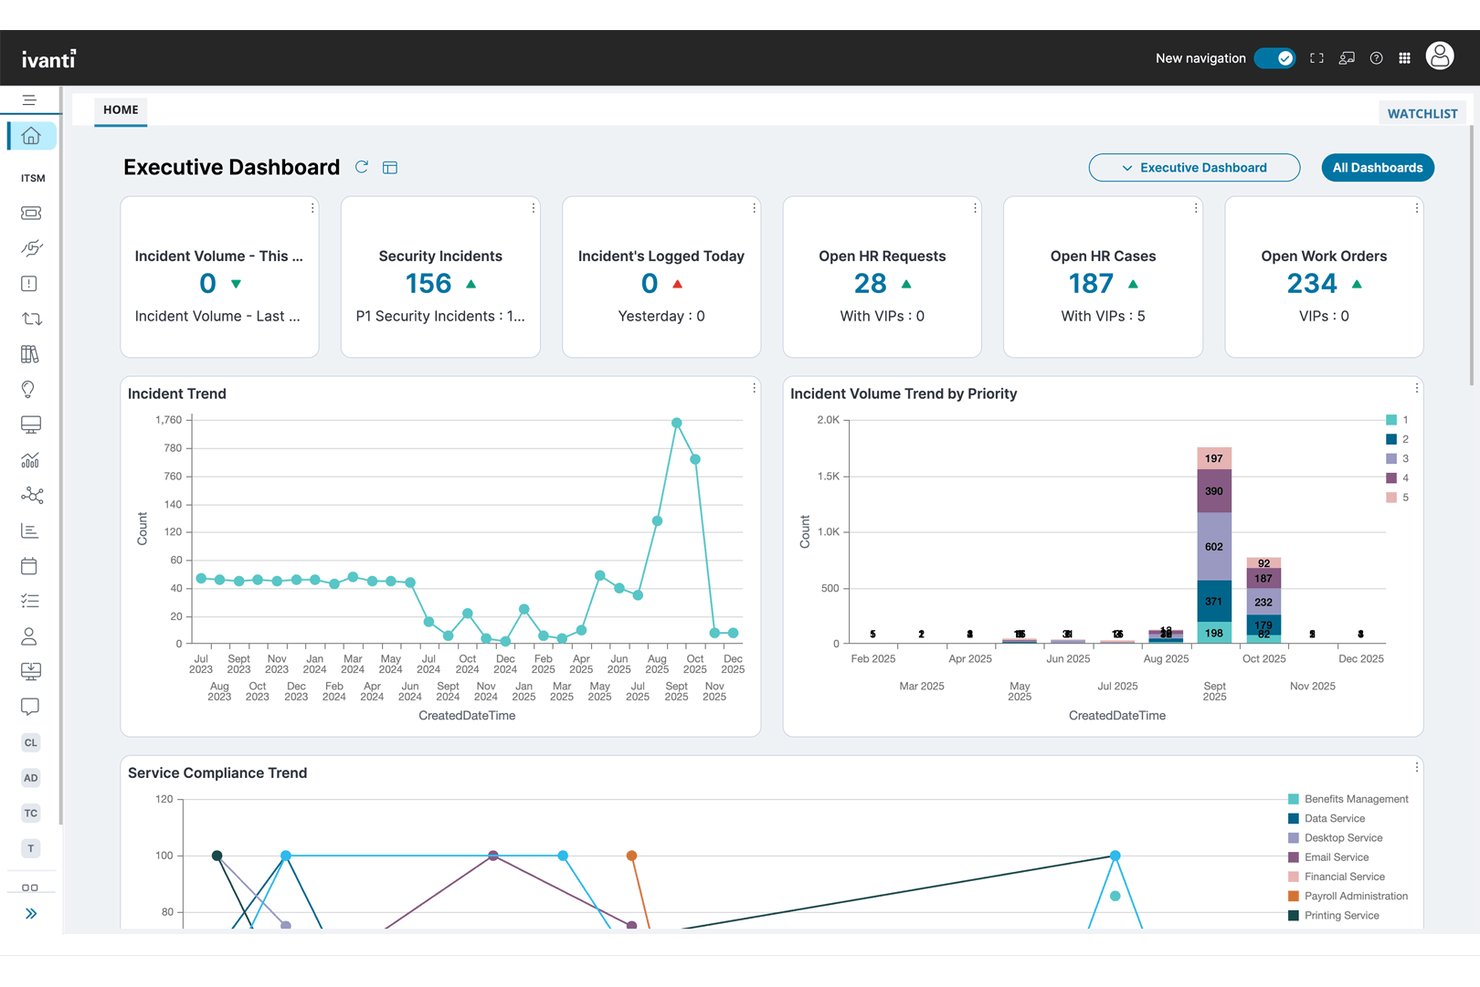The height and width of the screenshot is (987, 1480).
Task: Open the handshake icon in the sidebar
Action: tap(31, 248)
